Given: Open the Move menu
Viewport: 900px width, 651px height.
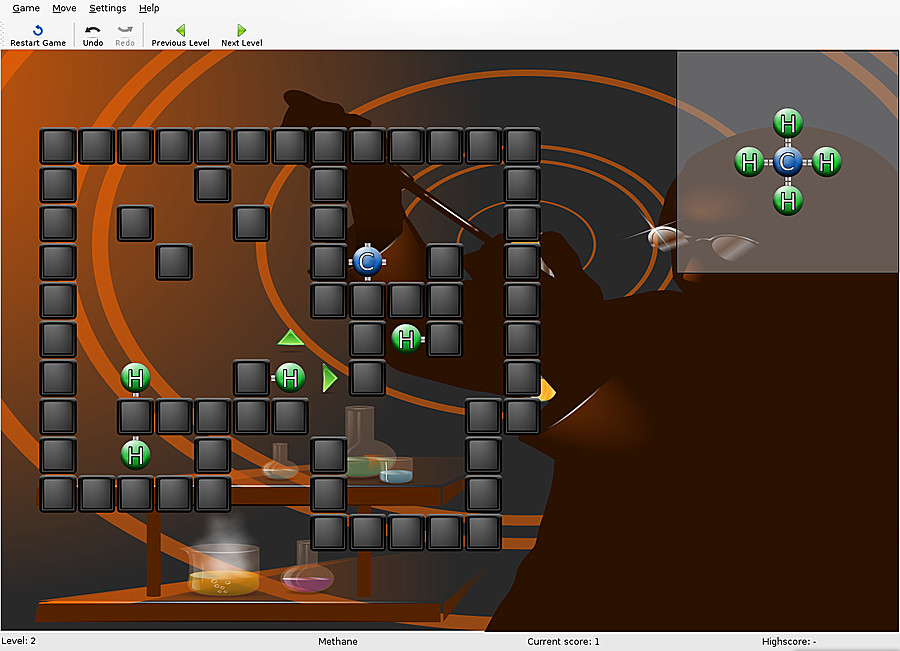Looking at the screenshot, I should (64, 8).
